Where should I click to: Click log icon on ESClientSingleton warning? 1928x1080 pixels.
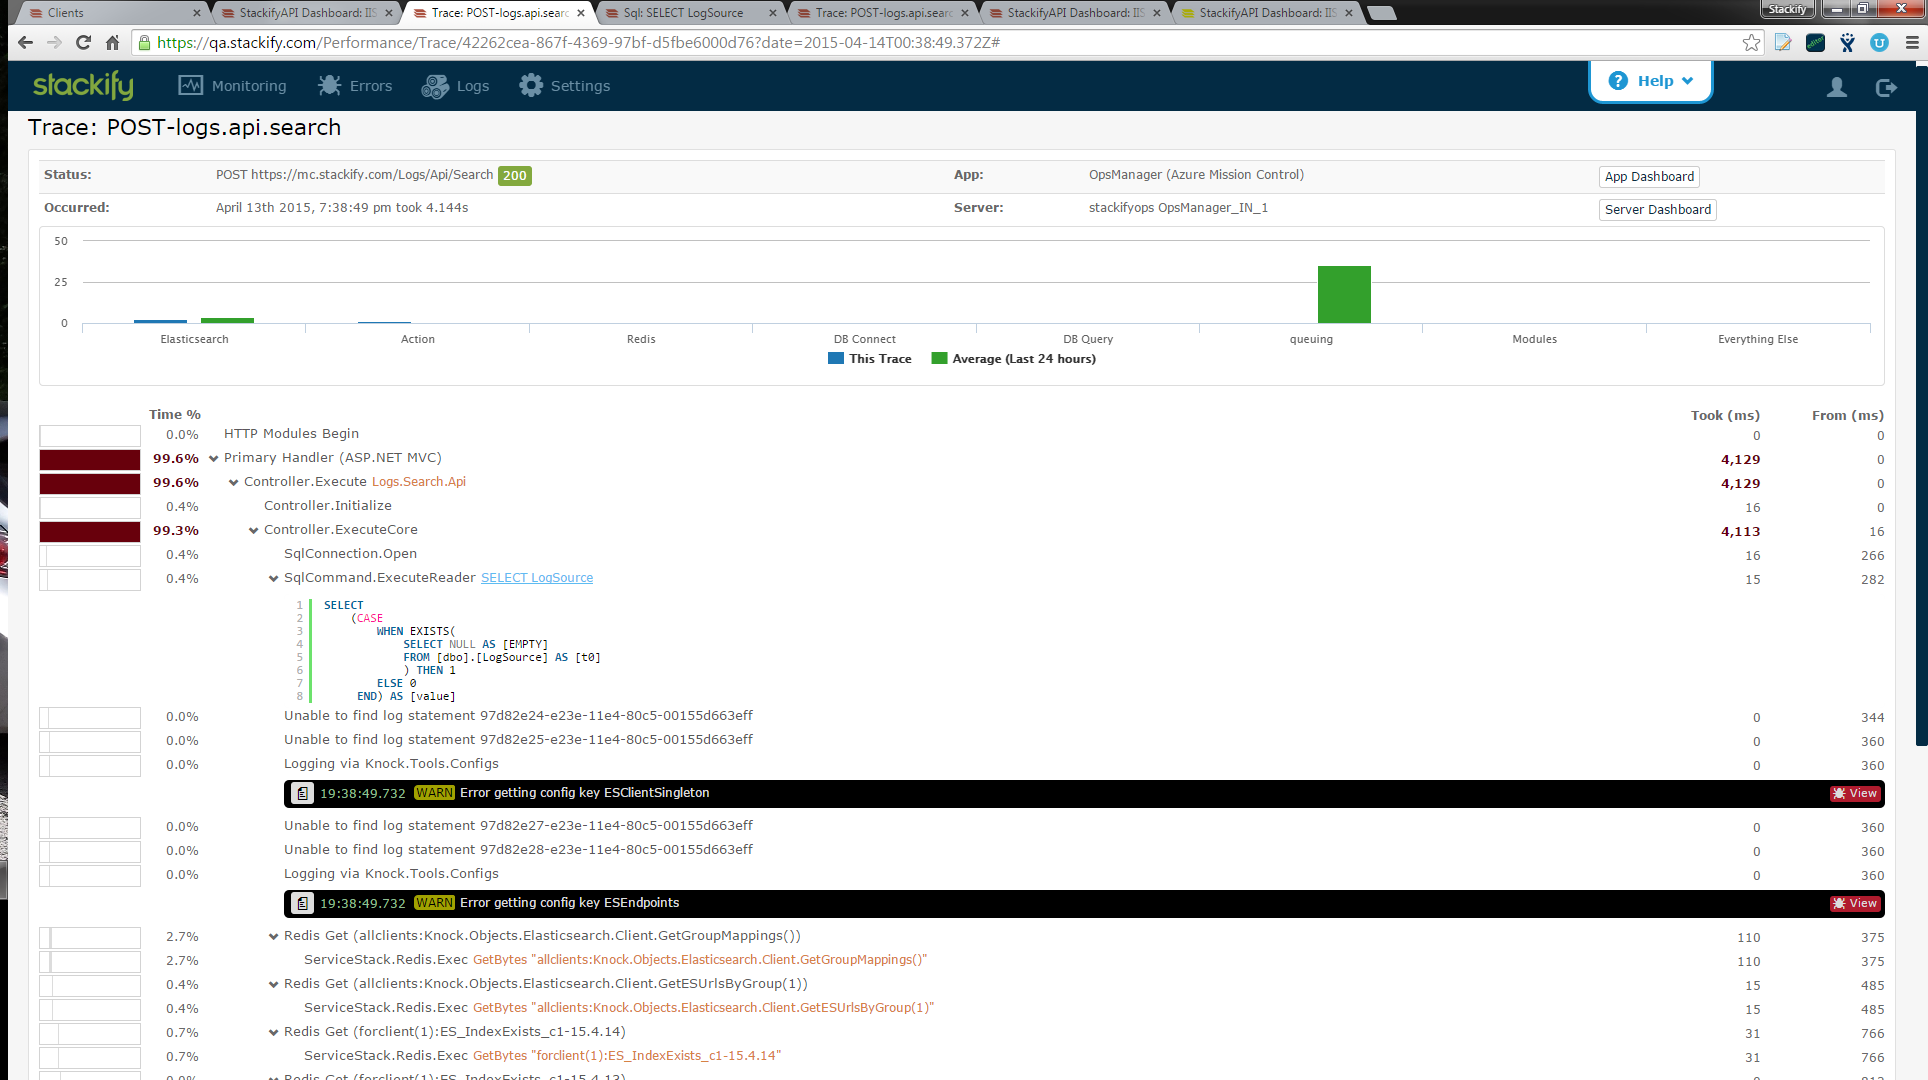point(302,793)
